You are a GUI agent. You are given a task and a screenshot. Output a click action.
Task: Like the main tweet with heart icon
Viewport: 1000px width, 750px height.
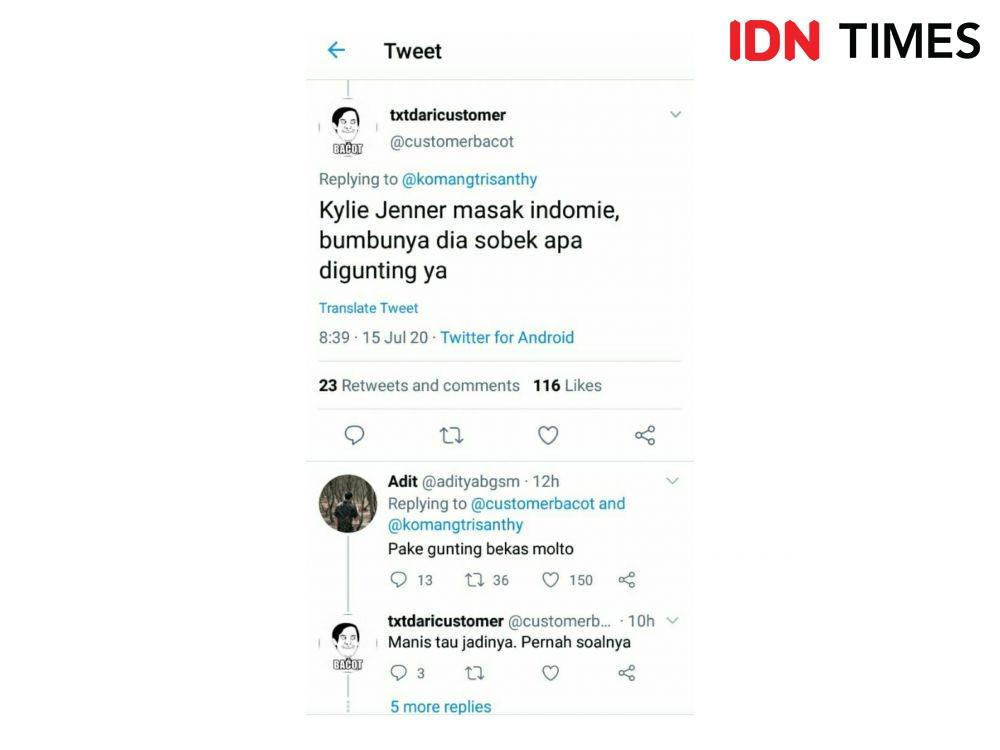click(x=548, y=435)
